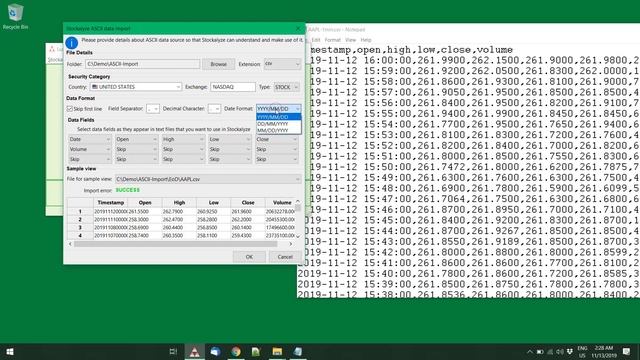
Task: Select YYYY/MM/DD option in date list
Action: click(279, 117)
